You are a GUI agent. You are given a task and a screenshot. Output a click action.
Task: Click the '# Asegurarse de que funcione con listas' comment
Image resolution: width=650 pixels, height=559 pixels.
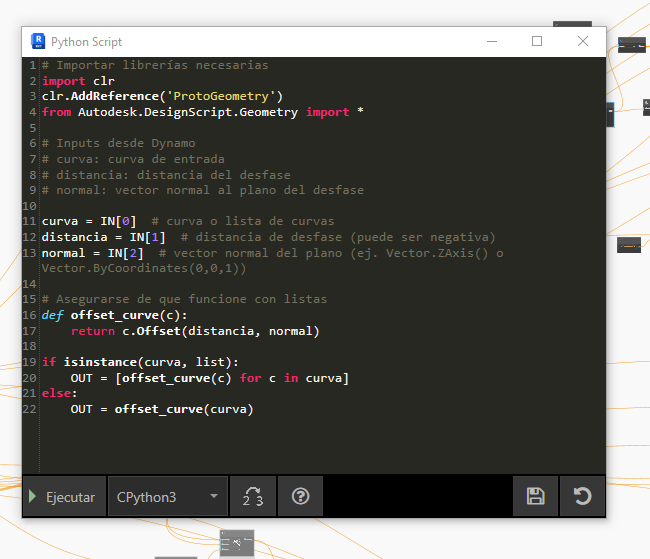(184, 299)
